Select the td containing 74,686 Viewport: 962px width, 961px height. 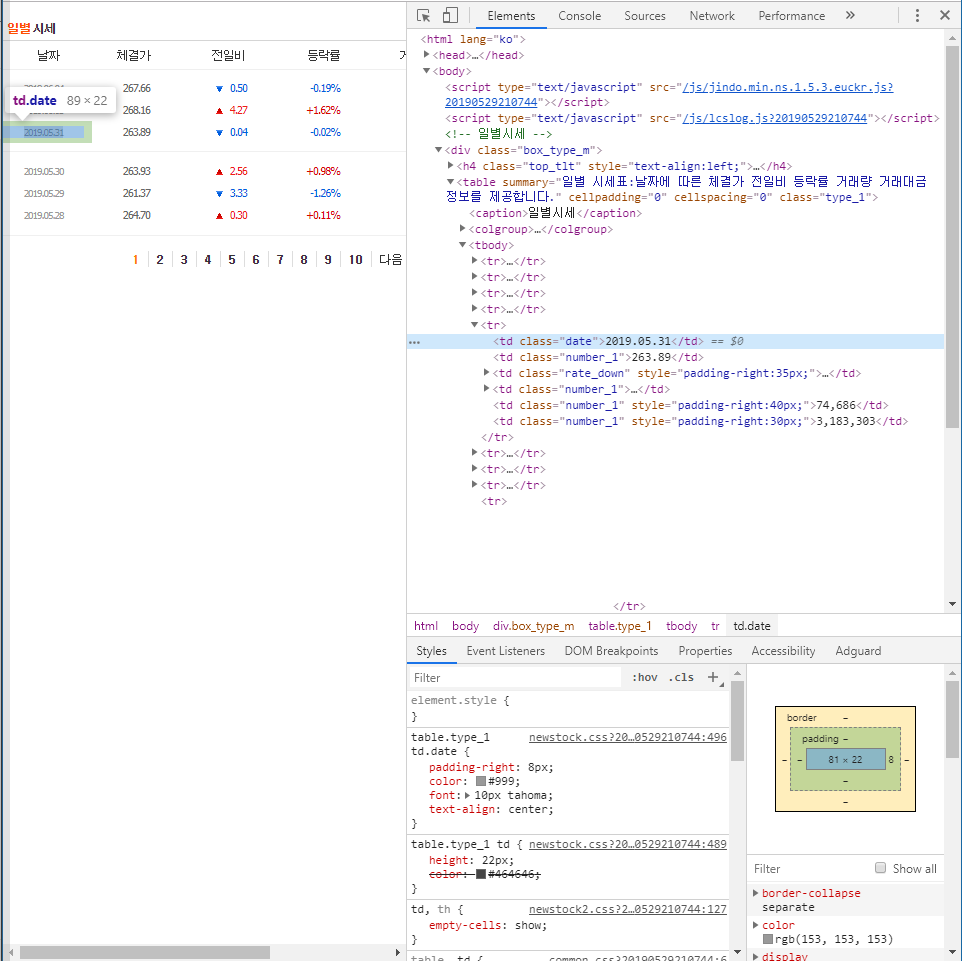(x=690, y=405)
